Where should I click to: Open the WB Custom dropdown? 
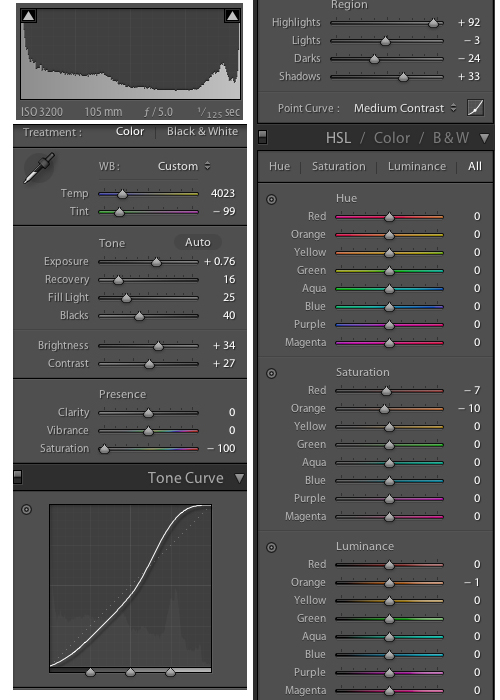(x=184, y=166)
